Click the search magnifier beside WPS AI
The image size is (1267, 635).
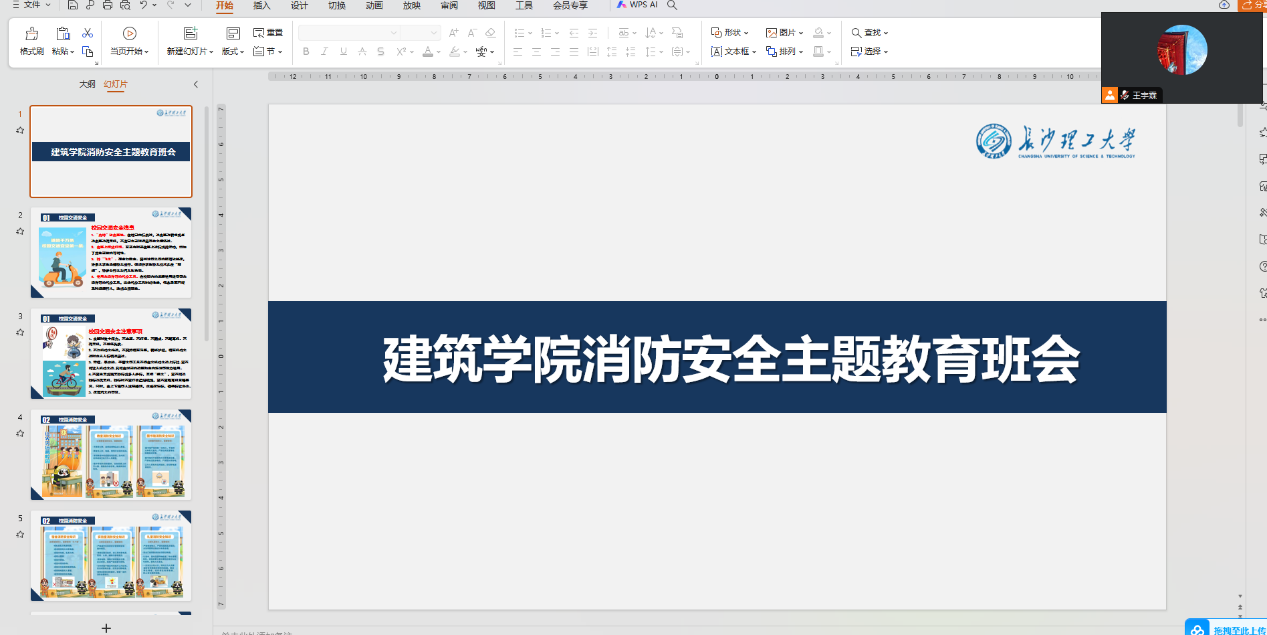coord(672,5)
